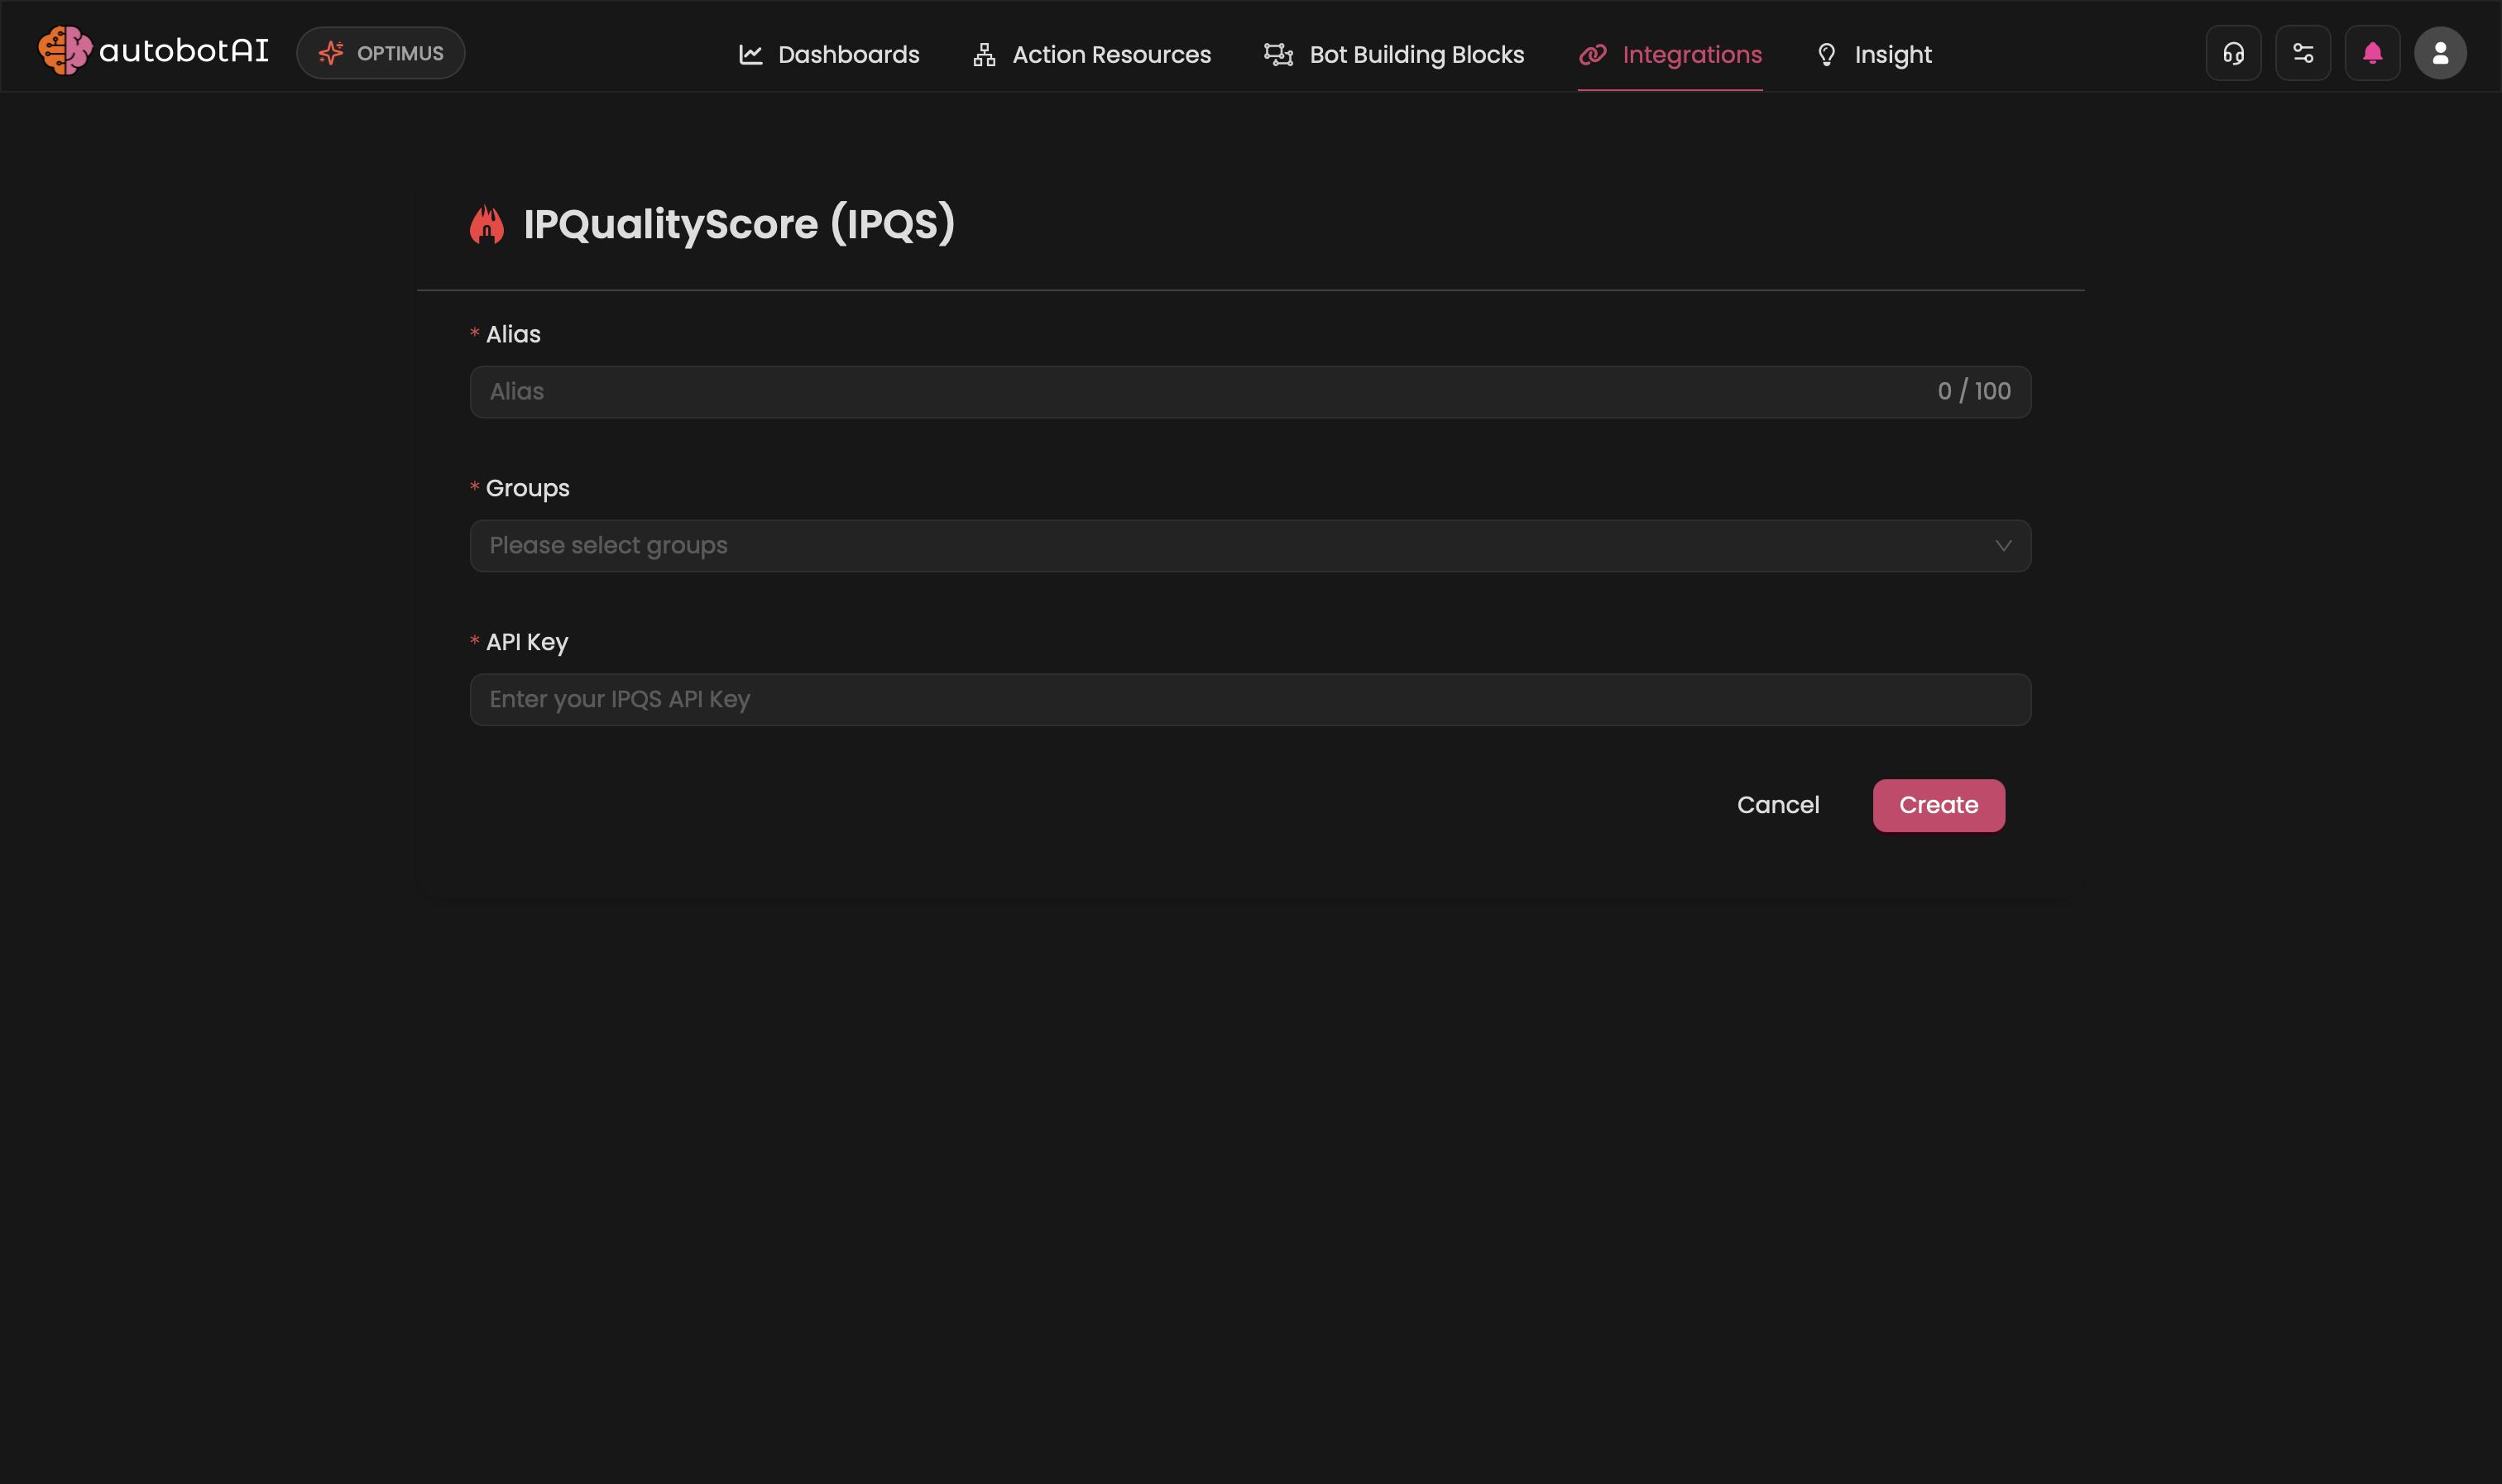Click the headset support icon
The height and width of the screenshot is (1484, 2502).
click(x=2233, y=53)
